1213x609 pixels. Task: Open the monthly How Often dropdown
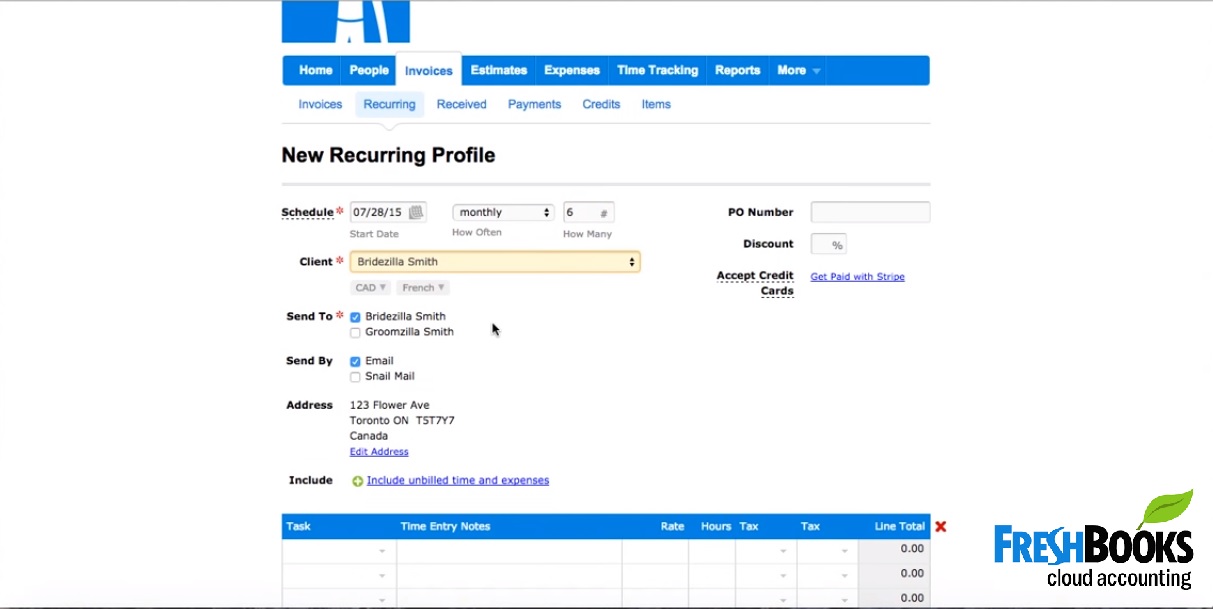pos(503,212)
